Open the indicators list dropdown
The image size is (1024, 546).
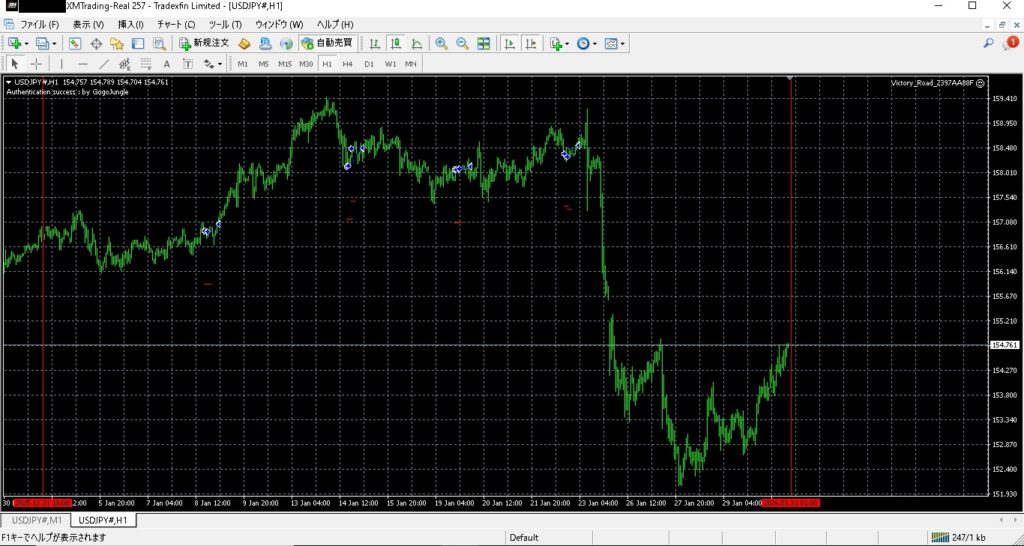pyautogui.click(x=567, y=44)
